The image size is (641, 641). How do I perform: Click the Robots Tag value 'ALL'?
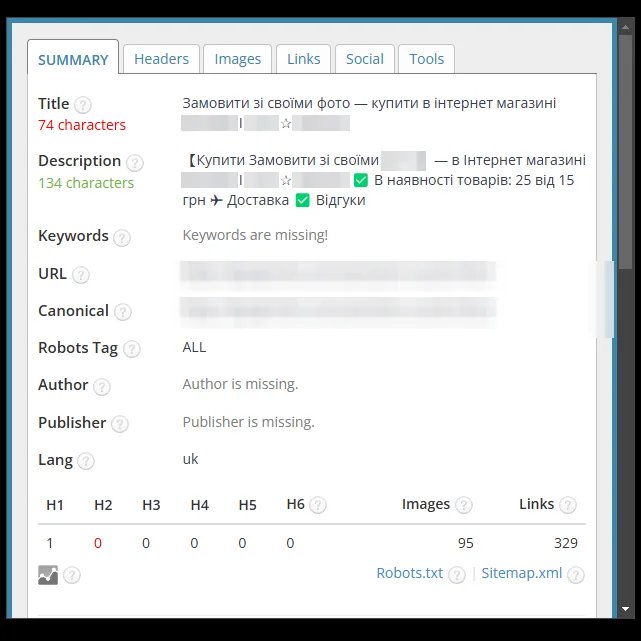coord(194,347)
